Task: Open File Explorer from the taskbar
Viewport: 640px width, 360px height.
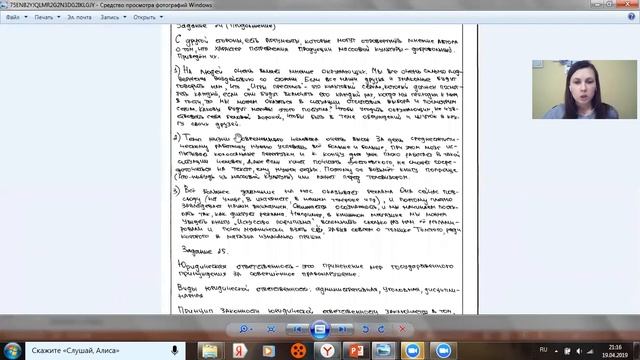Action: pos(210,351)
